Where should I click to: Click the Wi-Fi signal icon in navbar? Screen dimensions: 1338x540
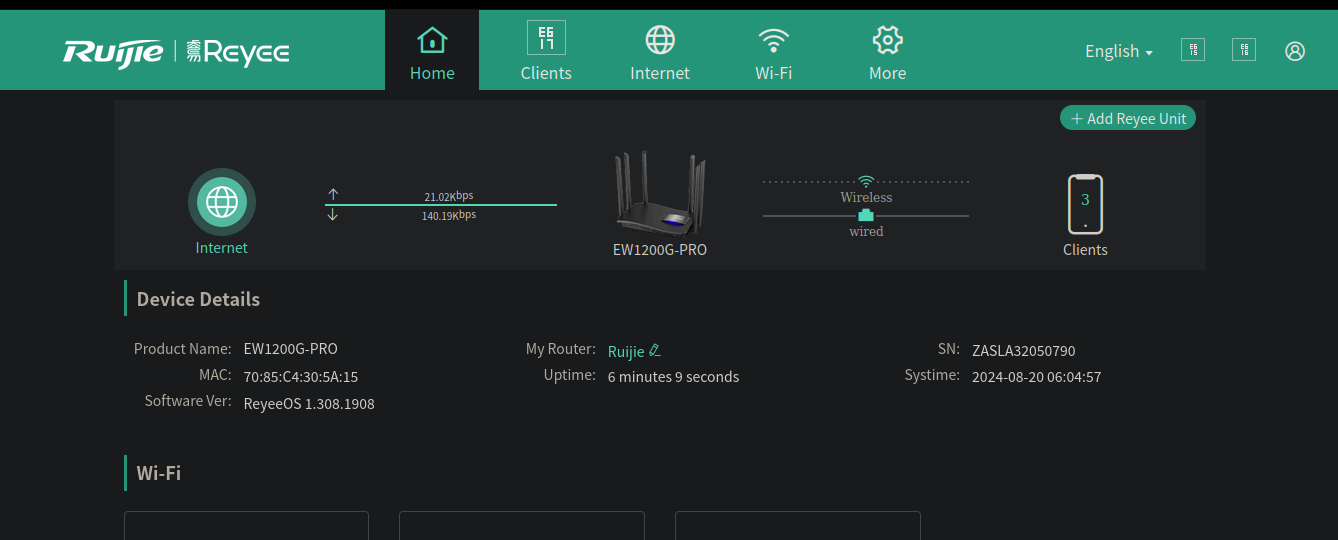pyautogui.click(x=774, y=40)
